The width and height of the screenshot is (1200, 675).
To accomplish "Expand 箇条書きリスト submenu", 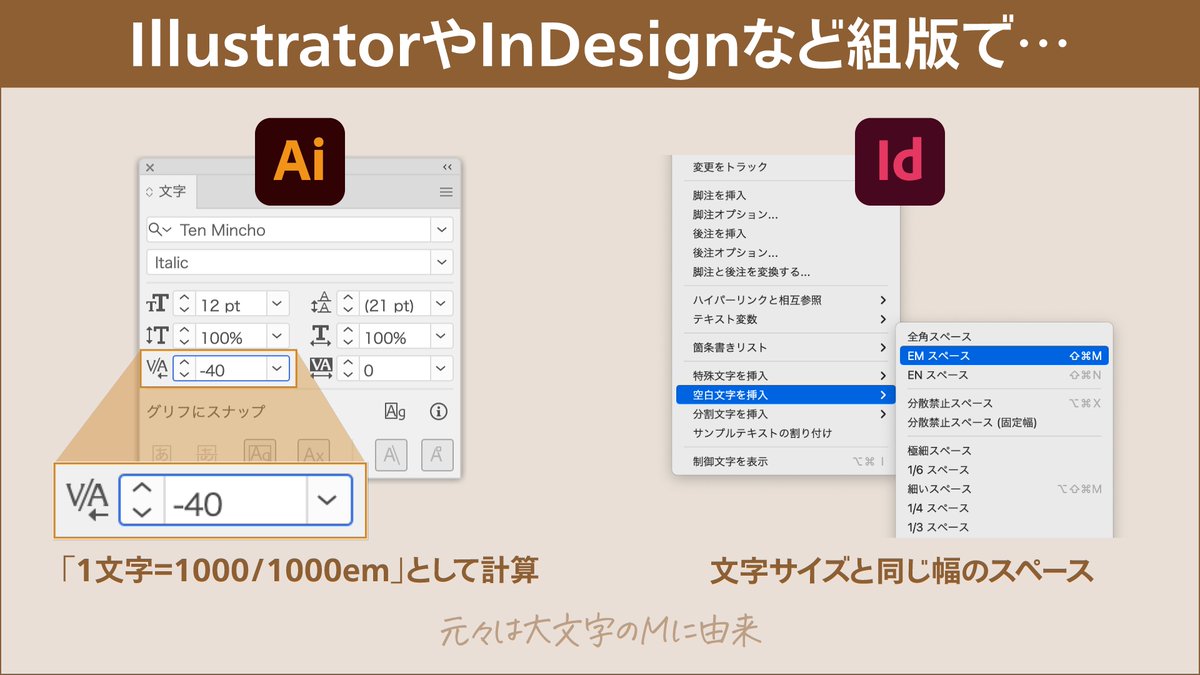I will pos(785,347).
